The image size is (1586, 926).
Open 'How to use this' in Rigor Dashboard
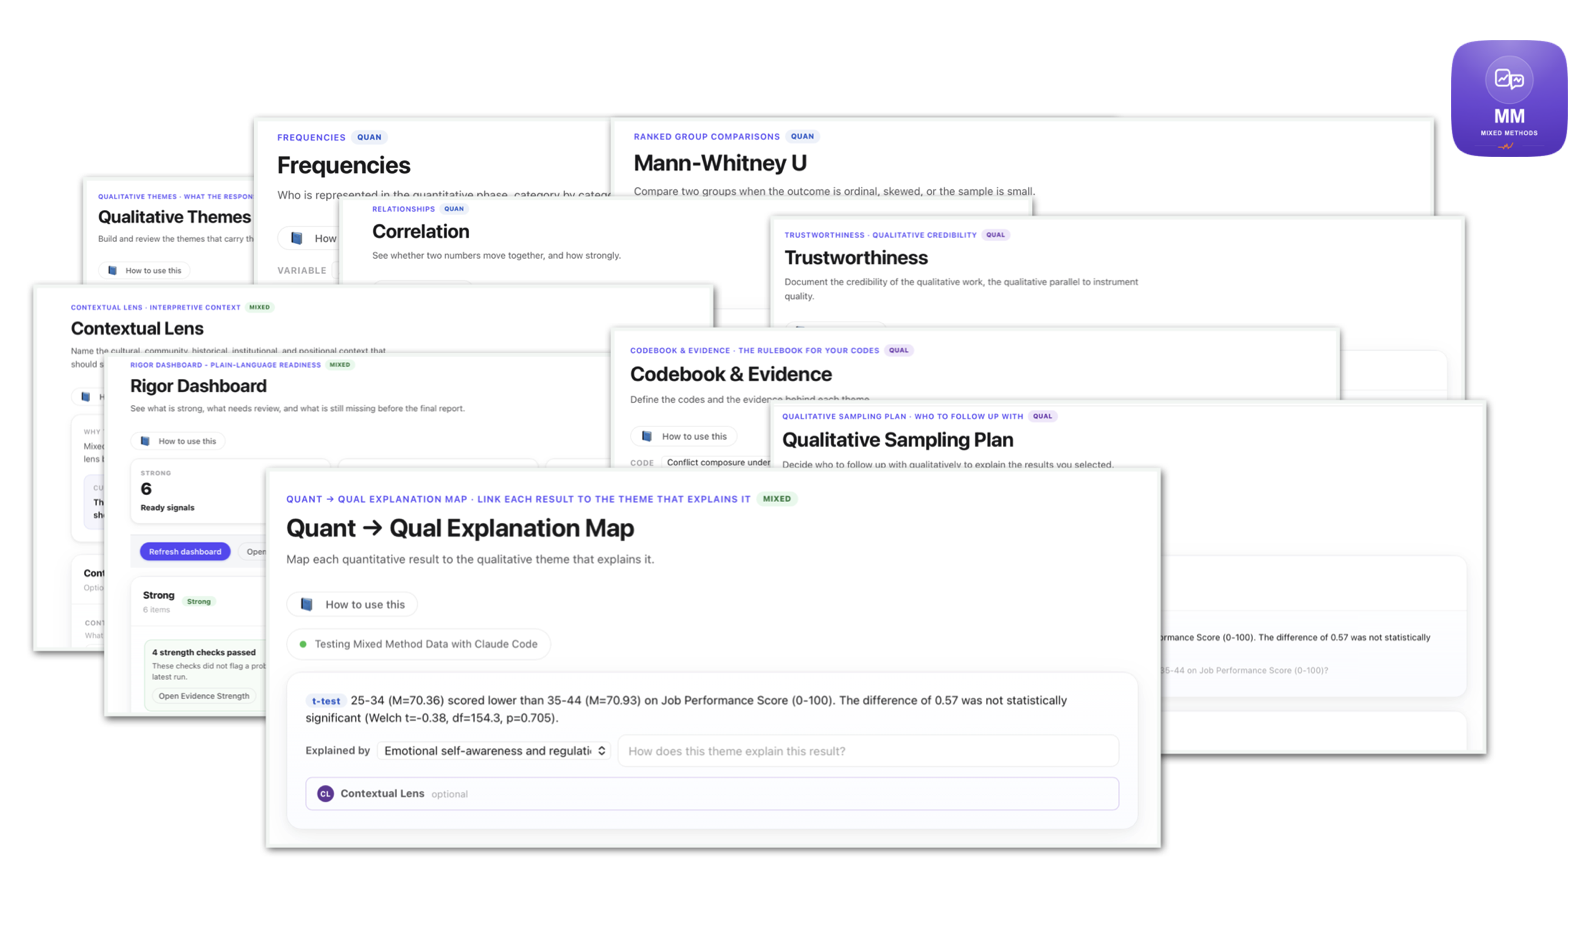pos(178,441)
